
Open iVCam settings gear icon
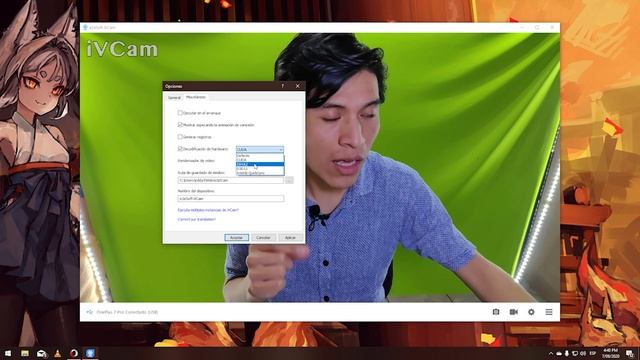coord(531,312)
